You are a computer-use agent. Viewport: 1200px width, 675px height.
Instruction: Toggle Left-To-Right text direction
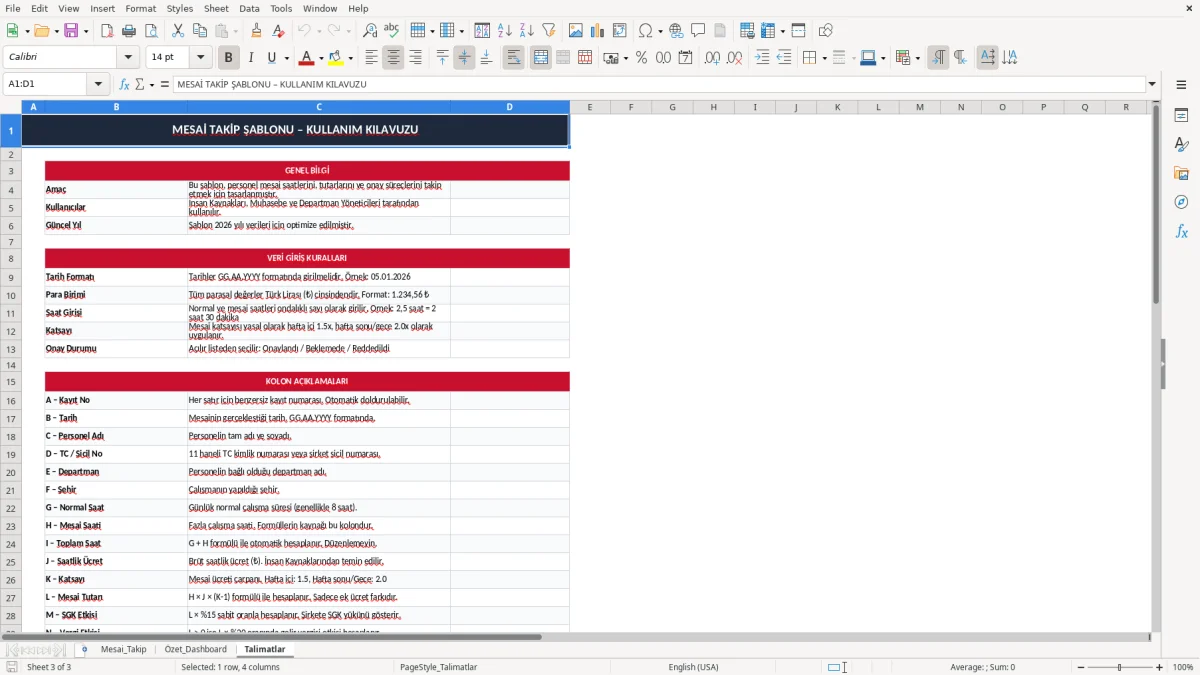tap(938, 58)
